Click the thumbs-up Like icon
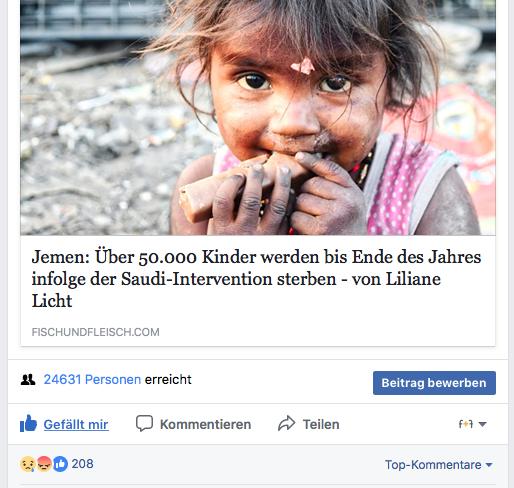Image resolution: width=514 pixels, height=488 pixels. tap(28, 424)
